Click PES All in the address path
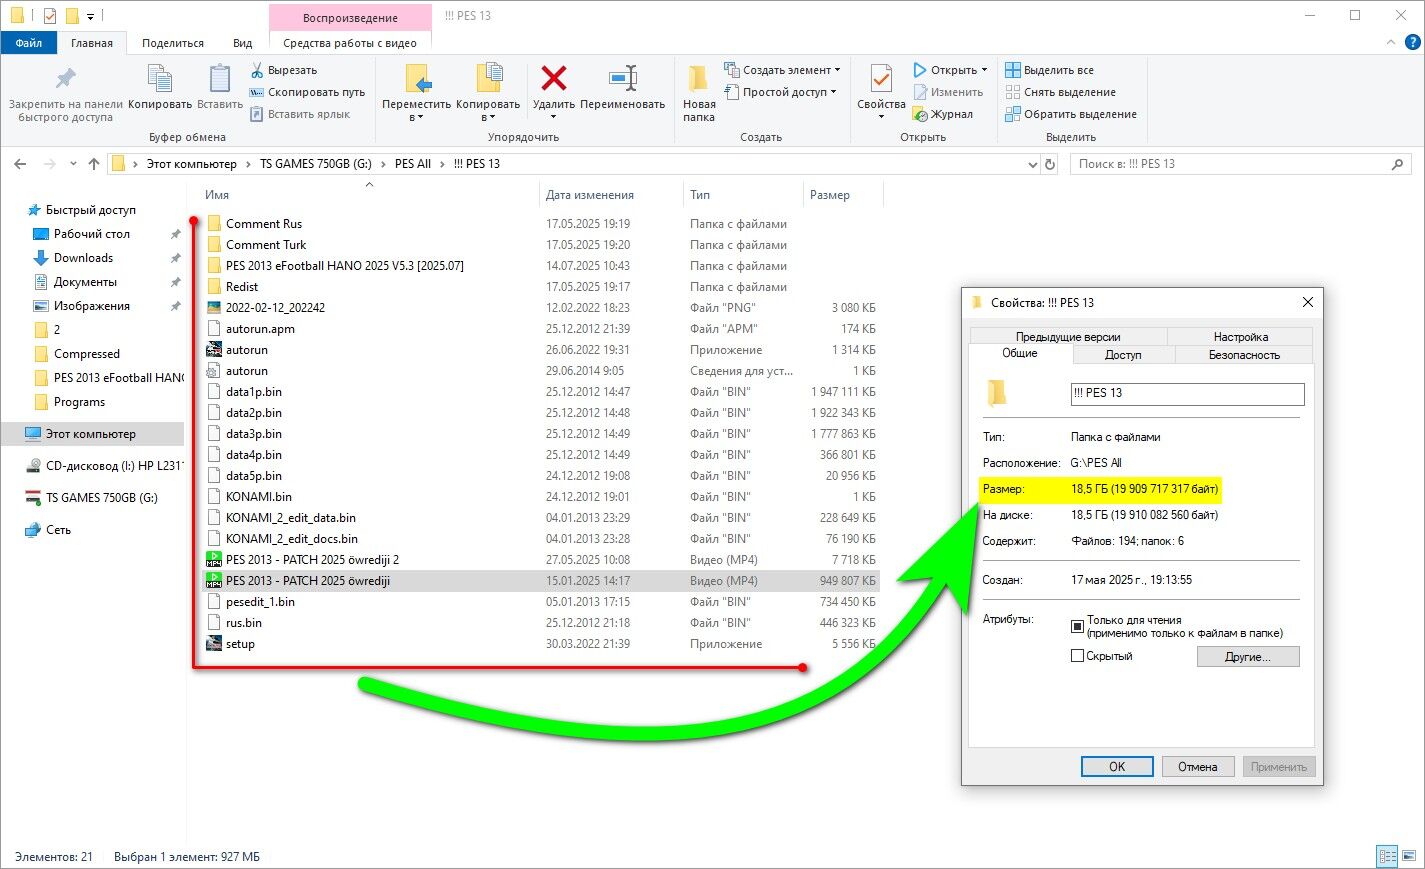The image size is (1425, 869). 413,164
